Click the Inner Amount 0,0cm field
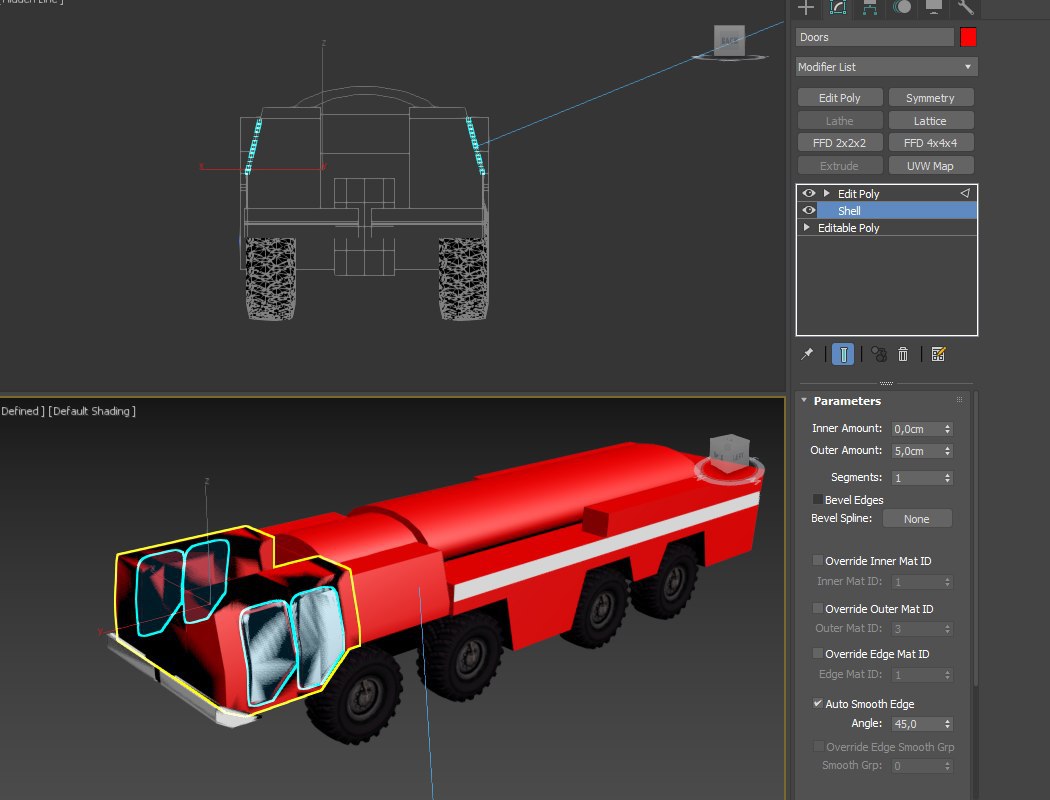Screen dimensions: 1050x800 click(x=917, y=428)
